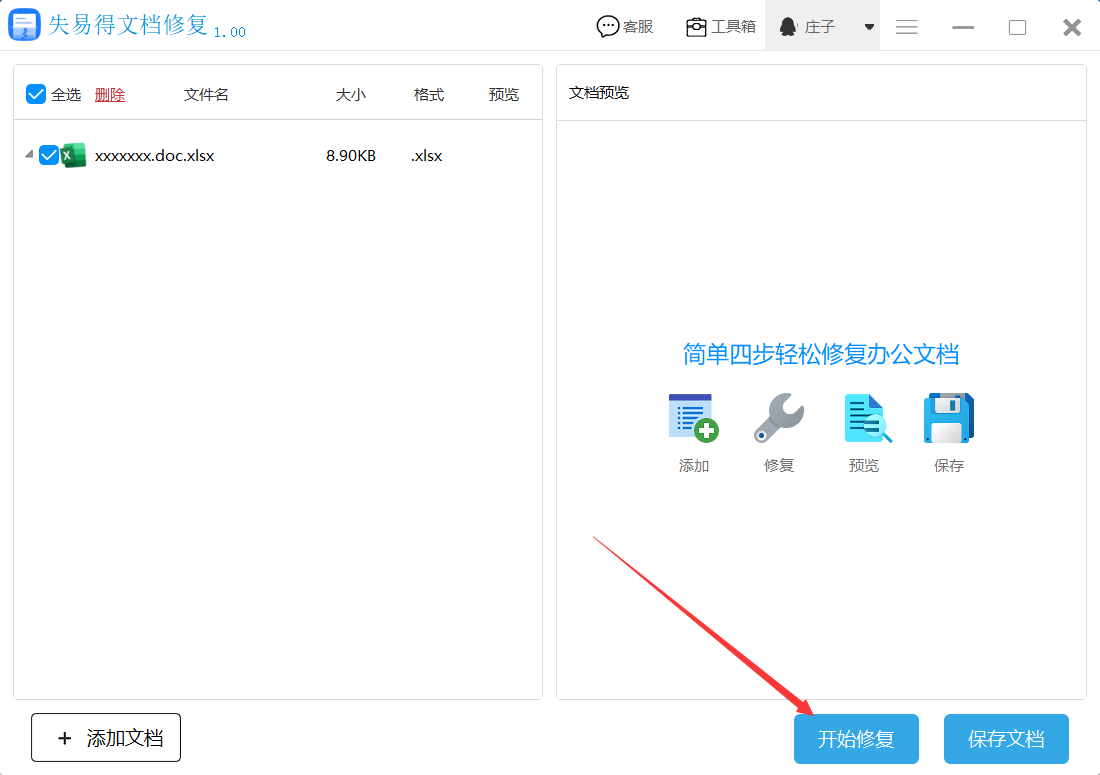The width and height of the screenshot is (1100, 775).
Task: Click the 8.90KB size cell
Action: [x=351, y=156]
